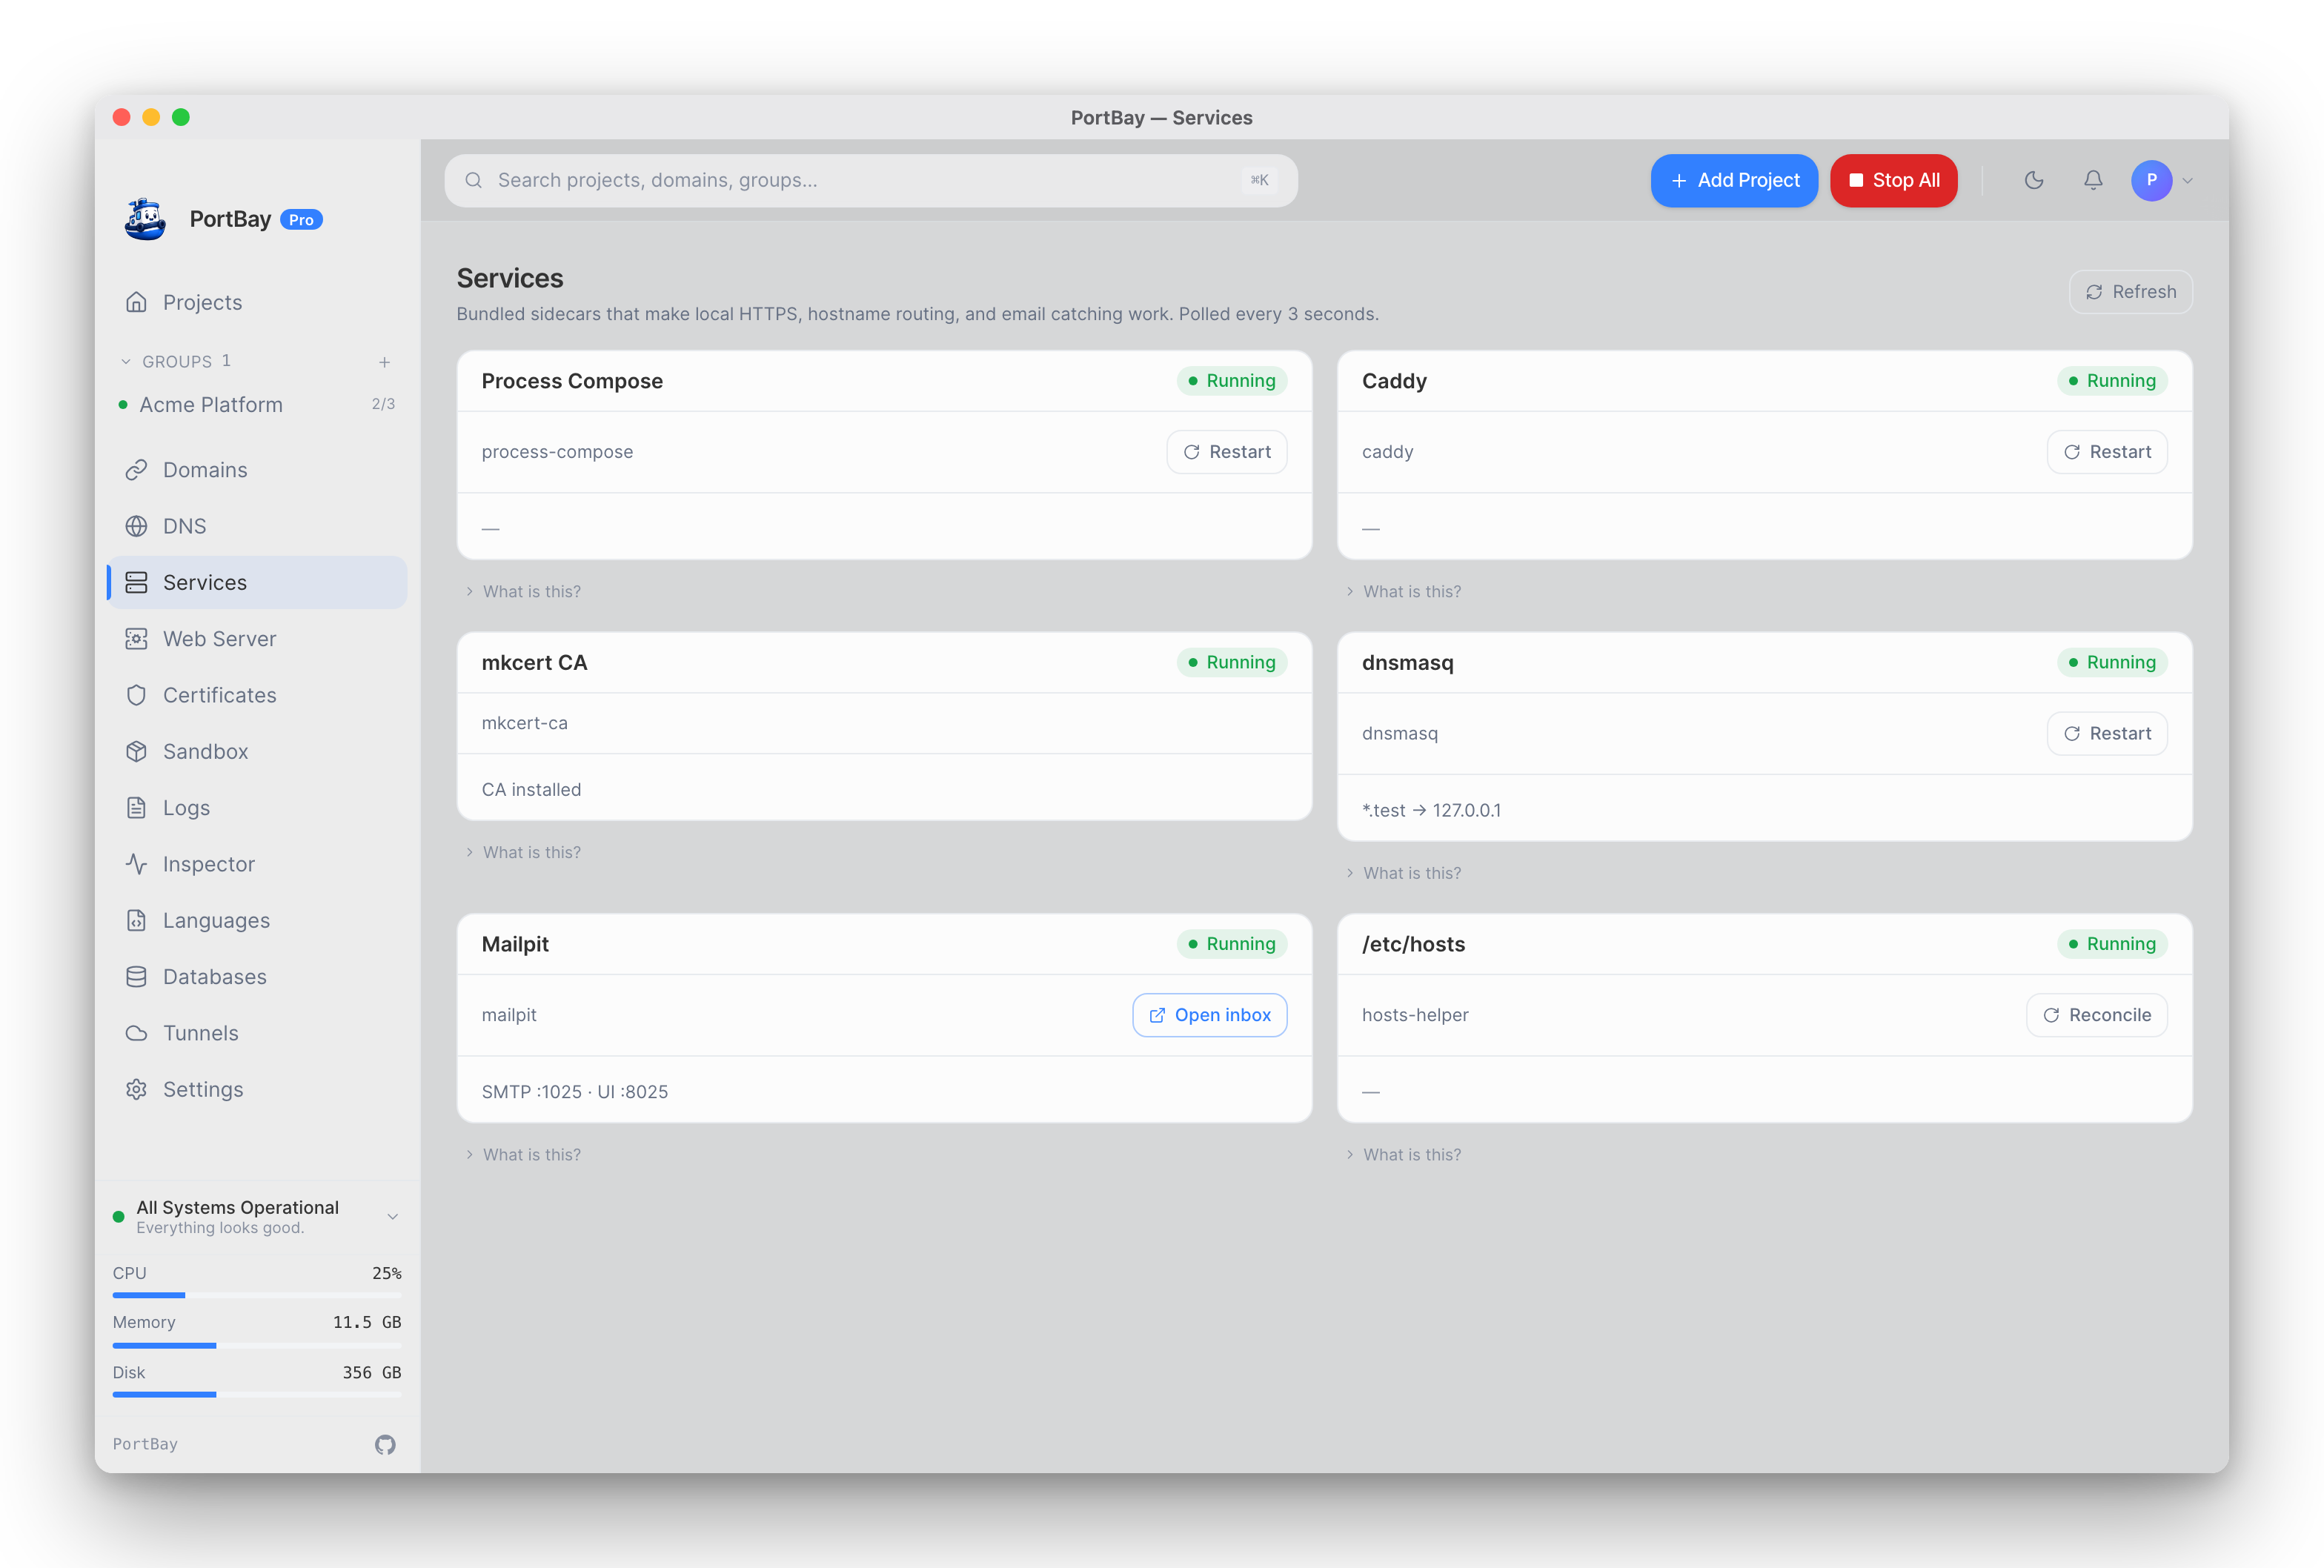2324x1568 pixels.
Task: Click the 'CA installed' status text
Action: (x=531, y=790)
